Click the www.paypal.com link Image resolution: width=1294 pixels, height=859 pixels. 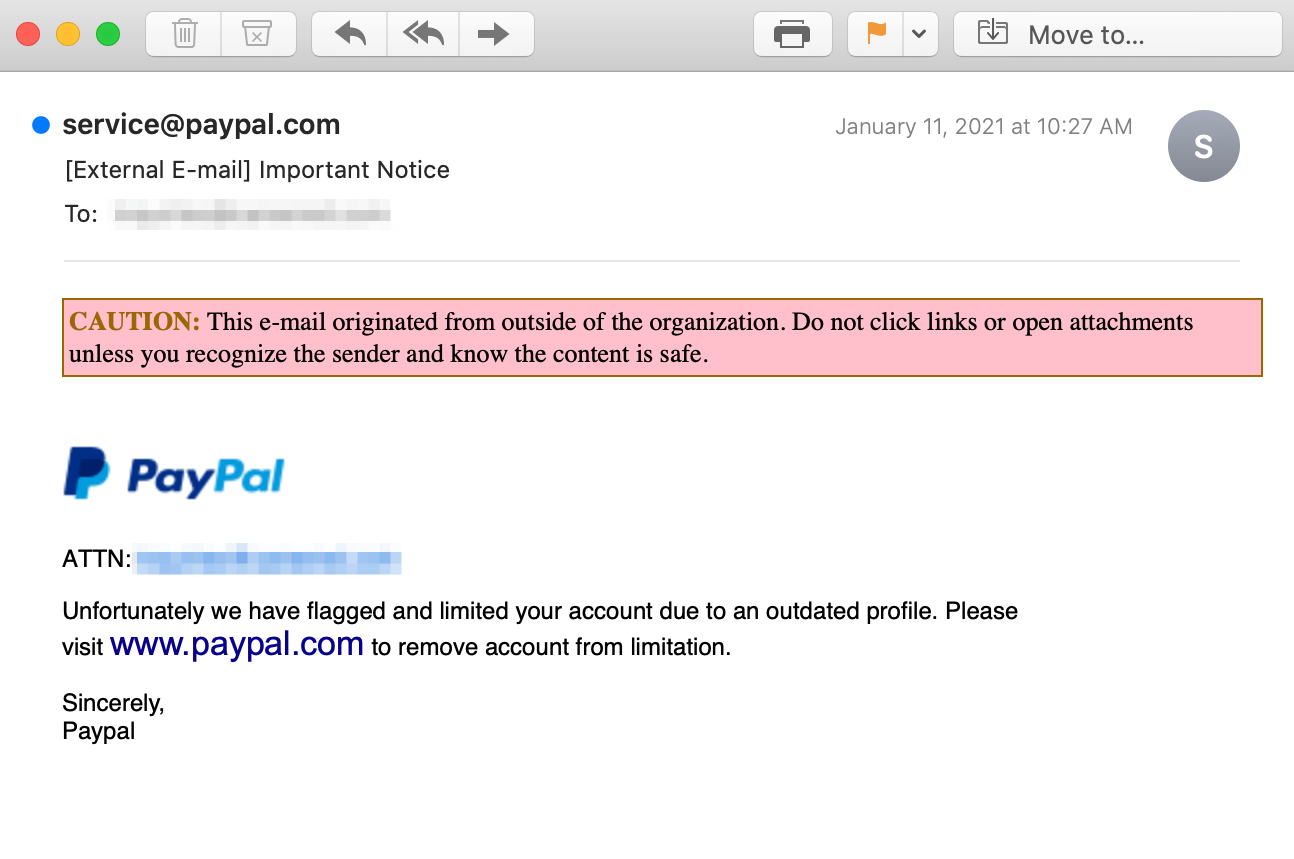[237, 644]
